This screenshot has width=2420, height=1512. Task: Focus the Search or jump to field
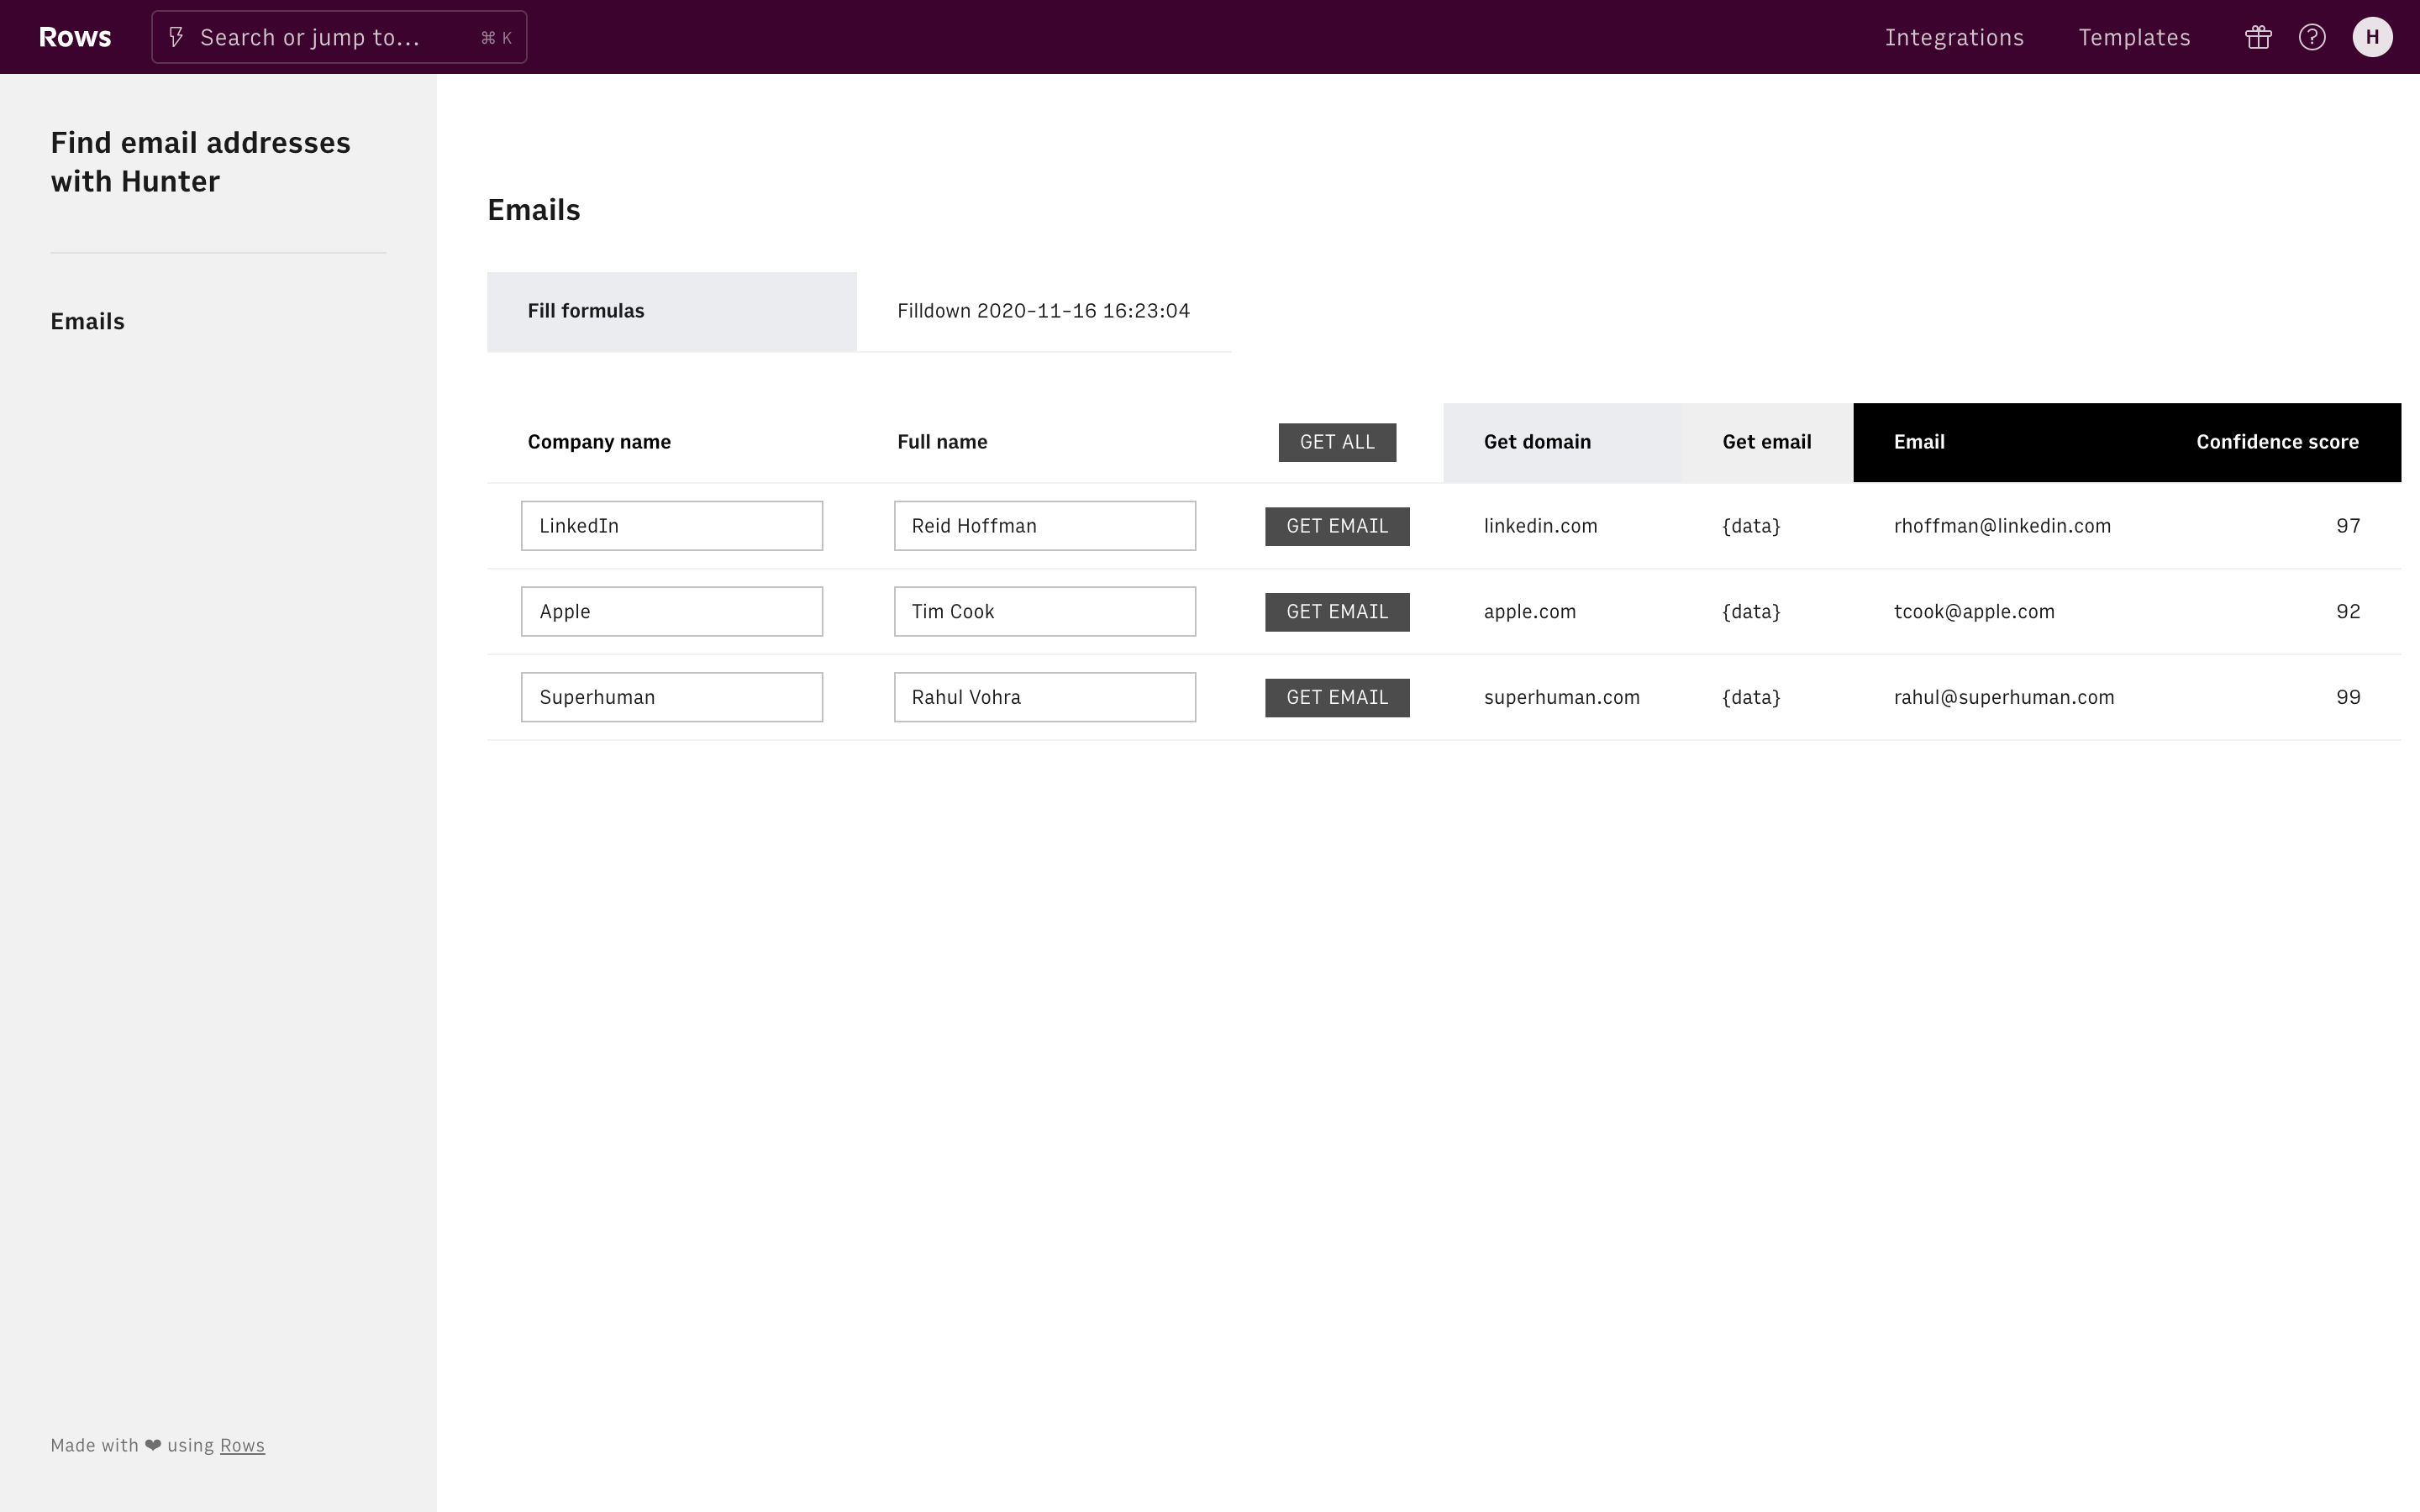click(x=339, y=37)
